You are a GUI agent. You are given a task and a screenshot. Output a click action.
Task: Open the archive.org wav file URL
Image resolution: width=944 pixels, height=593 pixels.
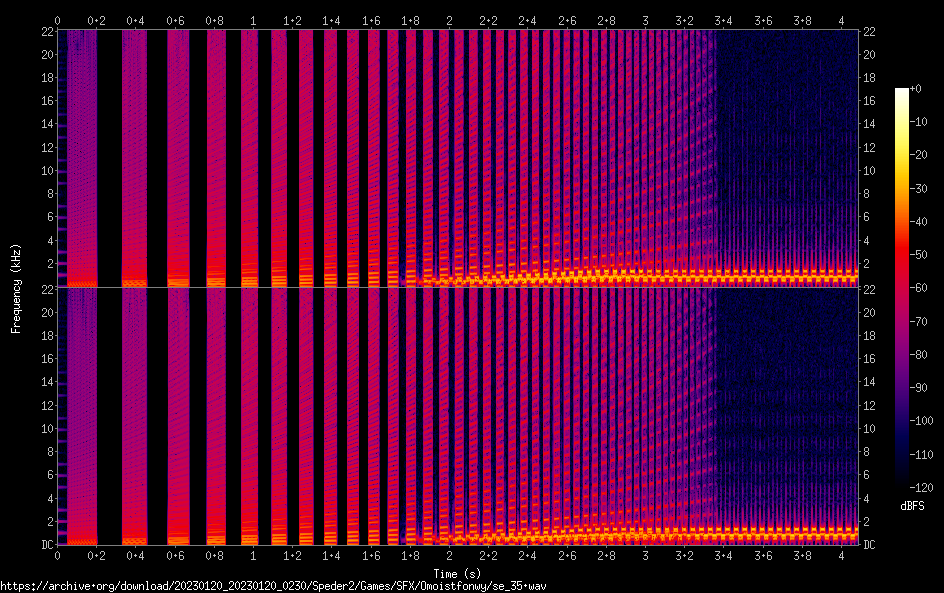pyautogui.click(x=273, y=585)
